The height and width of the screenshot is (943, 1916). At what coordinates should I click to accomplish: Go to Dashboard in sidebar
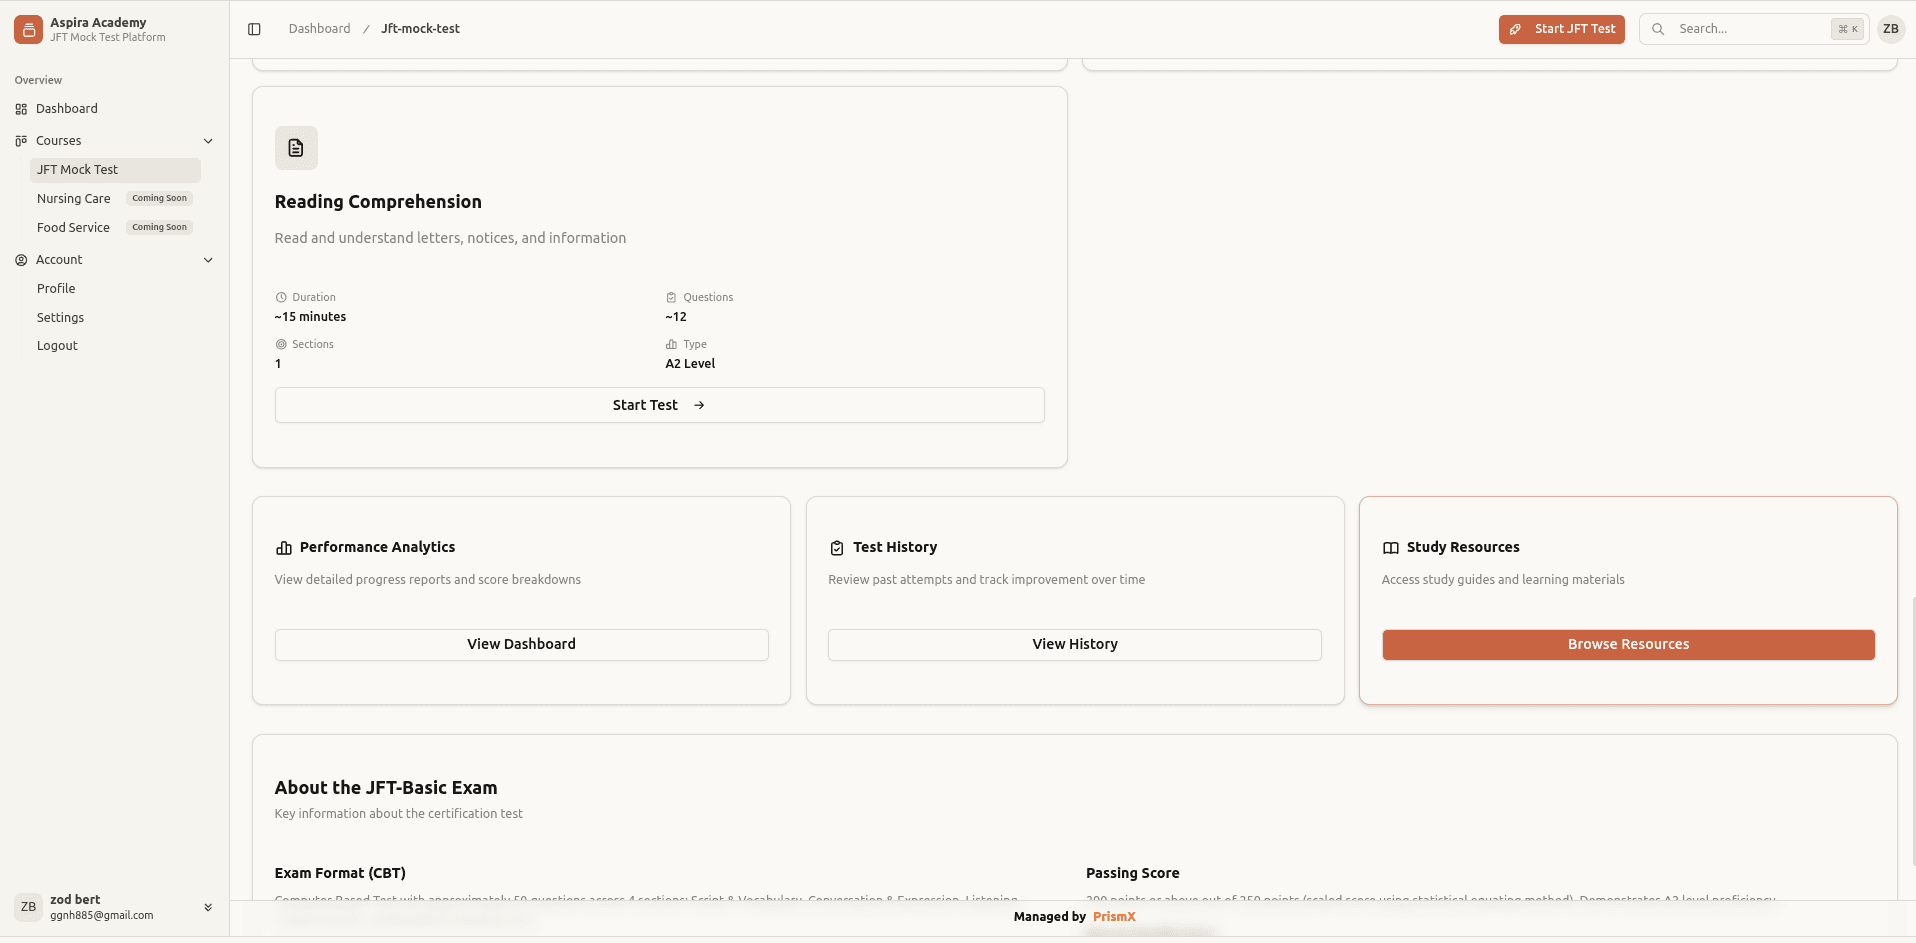[x=114, y=109]
